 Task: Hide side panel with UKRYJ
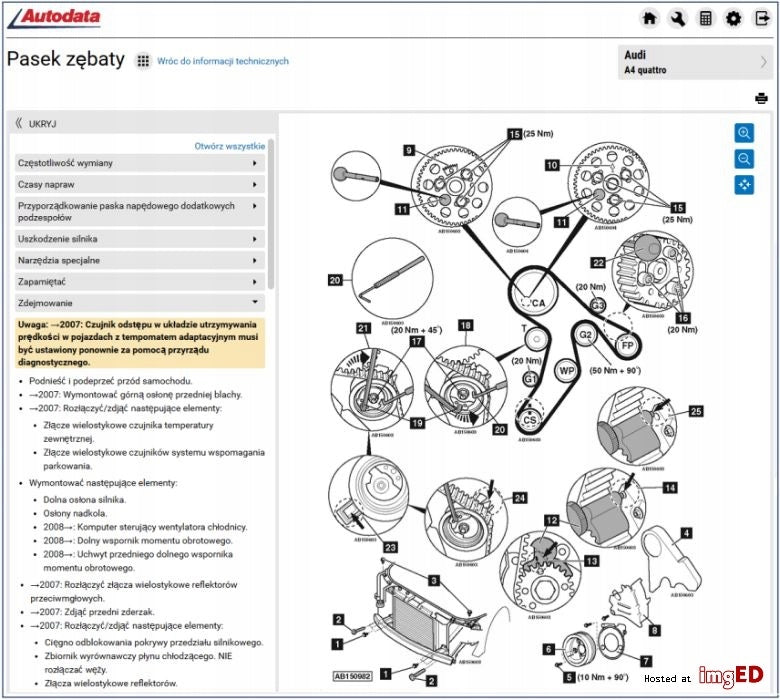coord(36,123)
